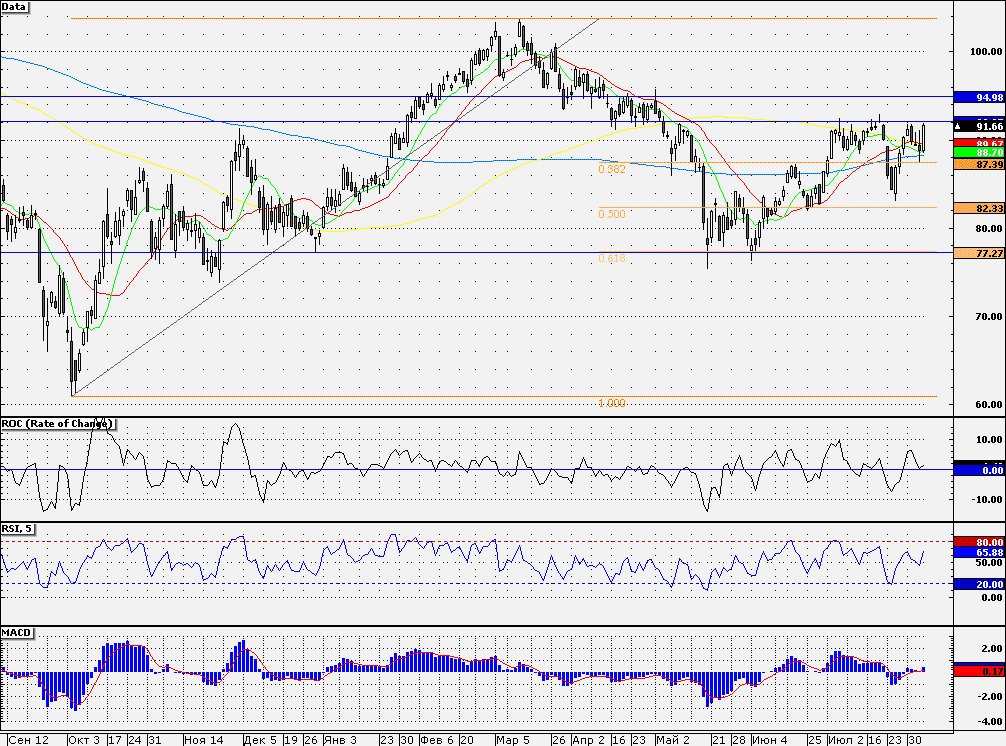Click the Data panel label

click(x=14, y=7)
